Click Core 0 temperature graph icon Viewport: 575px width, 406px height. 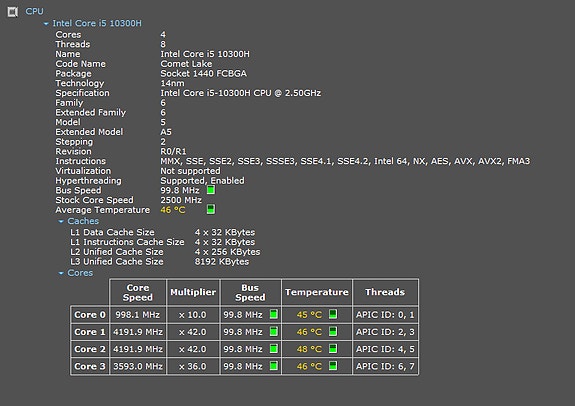333,314
